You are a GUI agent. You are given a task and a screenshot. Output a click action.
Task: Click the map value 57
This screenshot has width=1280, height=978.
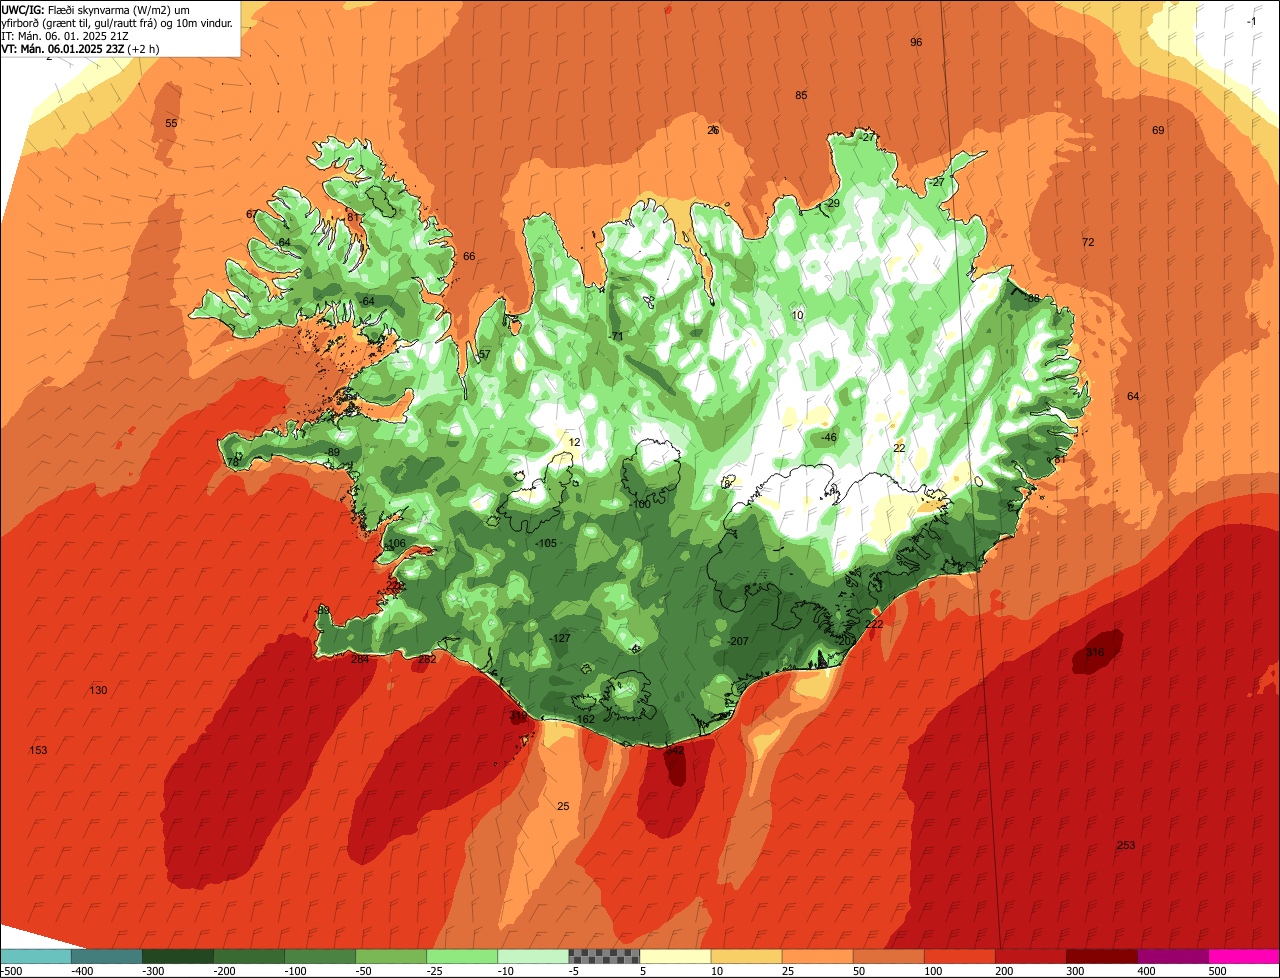pos(484,354)
